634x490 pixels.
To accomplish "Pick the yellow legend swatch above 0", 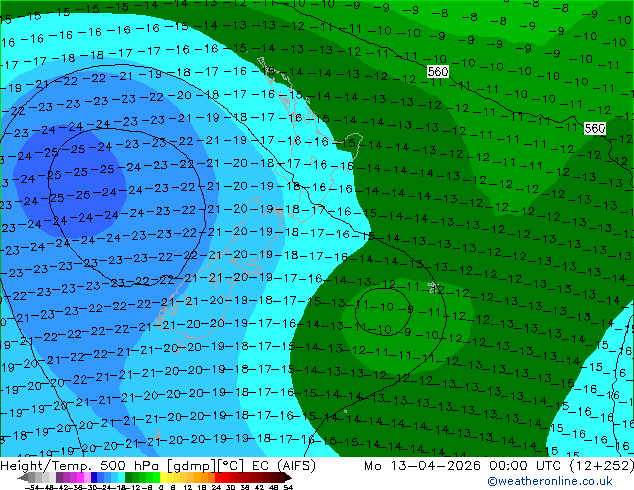I will pos(164,478).
